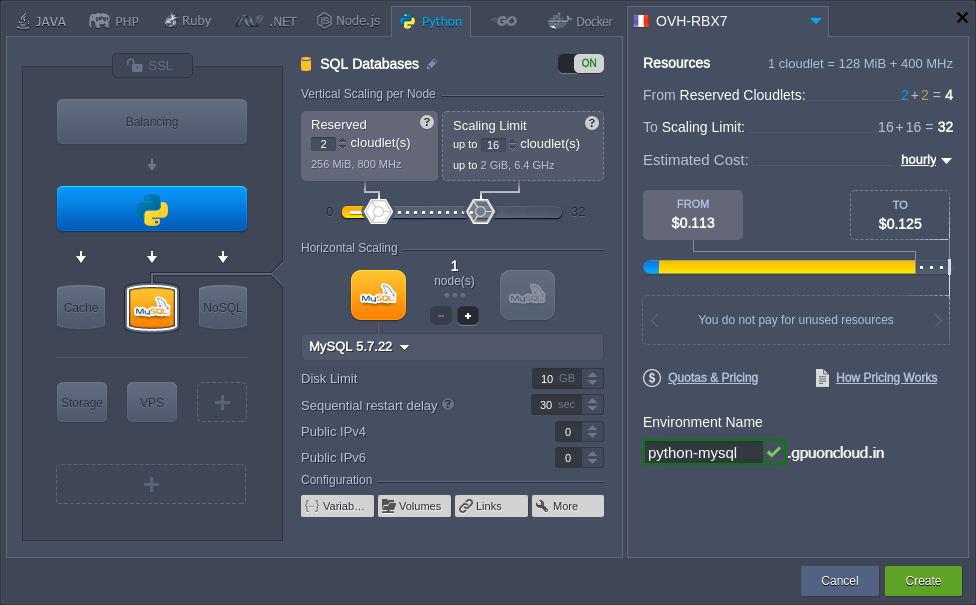Image resolution: width=976 pixels, height=605 pixels.
Task: Select the NoSQL node block
Action: pos(222,307)
